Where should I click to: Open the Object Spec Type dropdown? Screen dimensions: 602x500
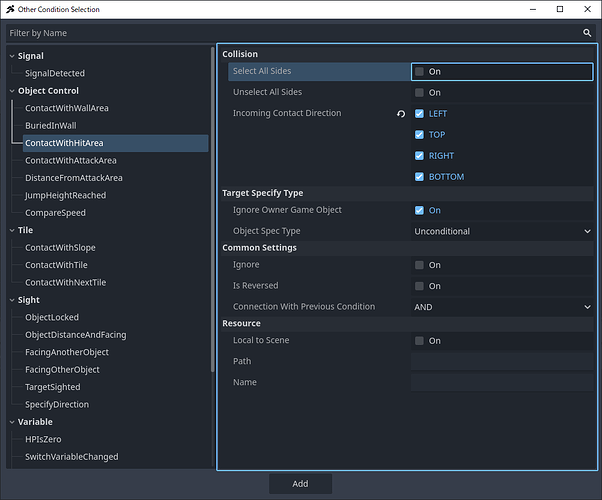click(502, 231)
